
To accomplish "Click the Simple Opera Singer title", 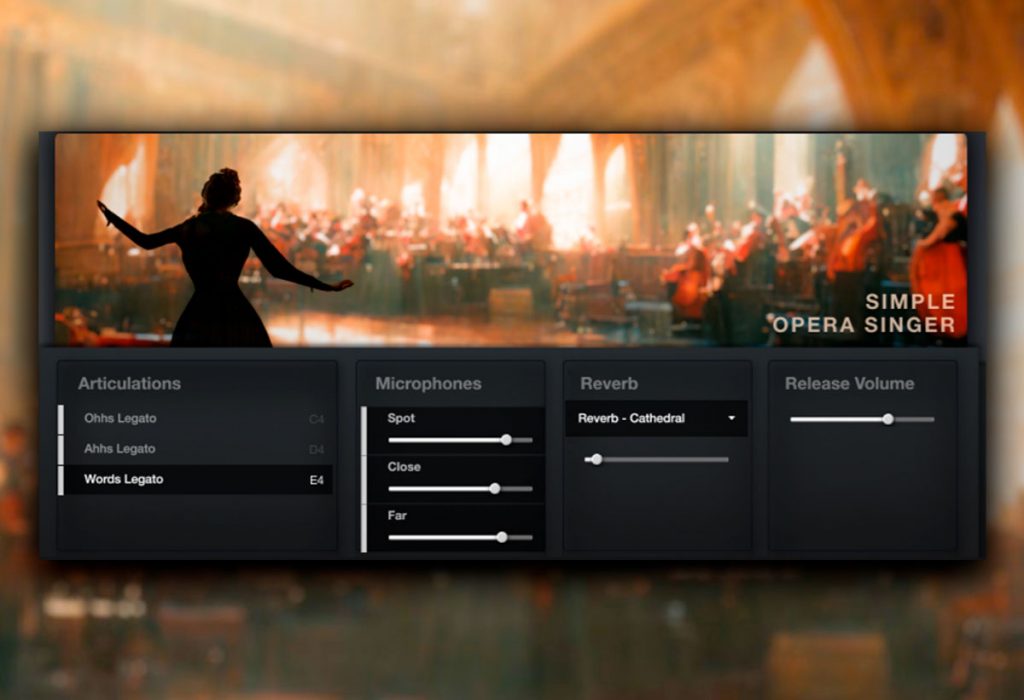I will coord(865,313).
